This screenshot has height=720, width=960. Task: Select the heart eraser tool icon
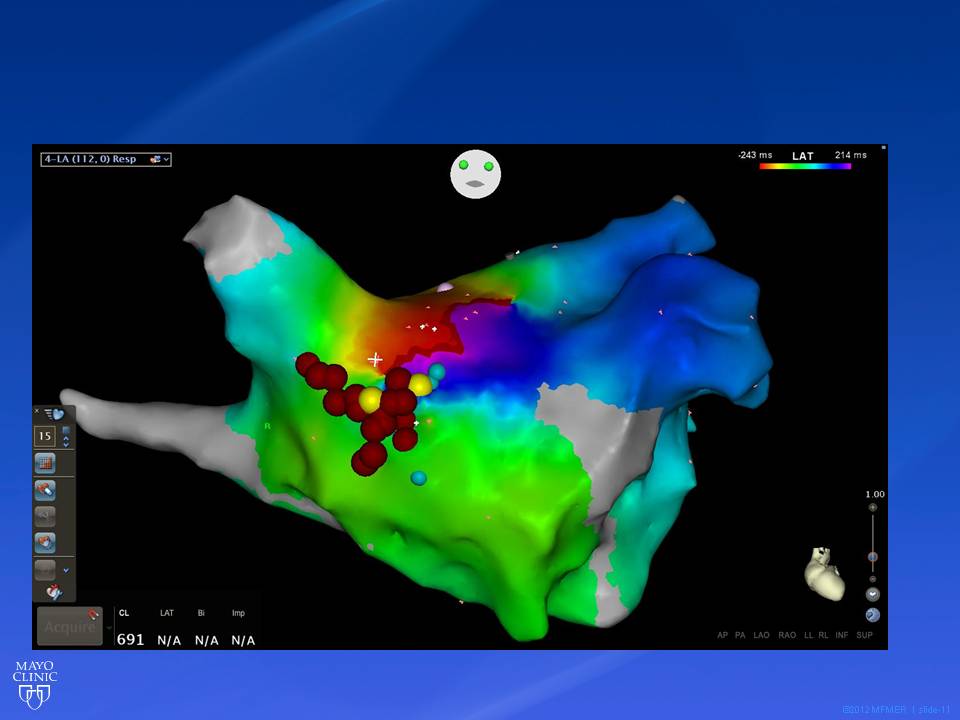tap(45, 490)
